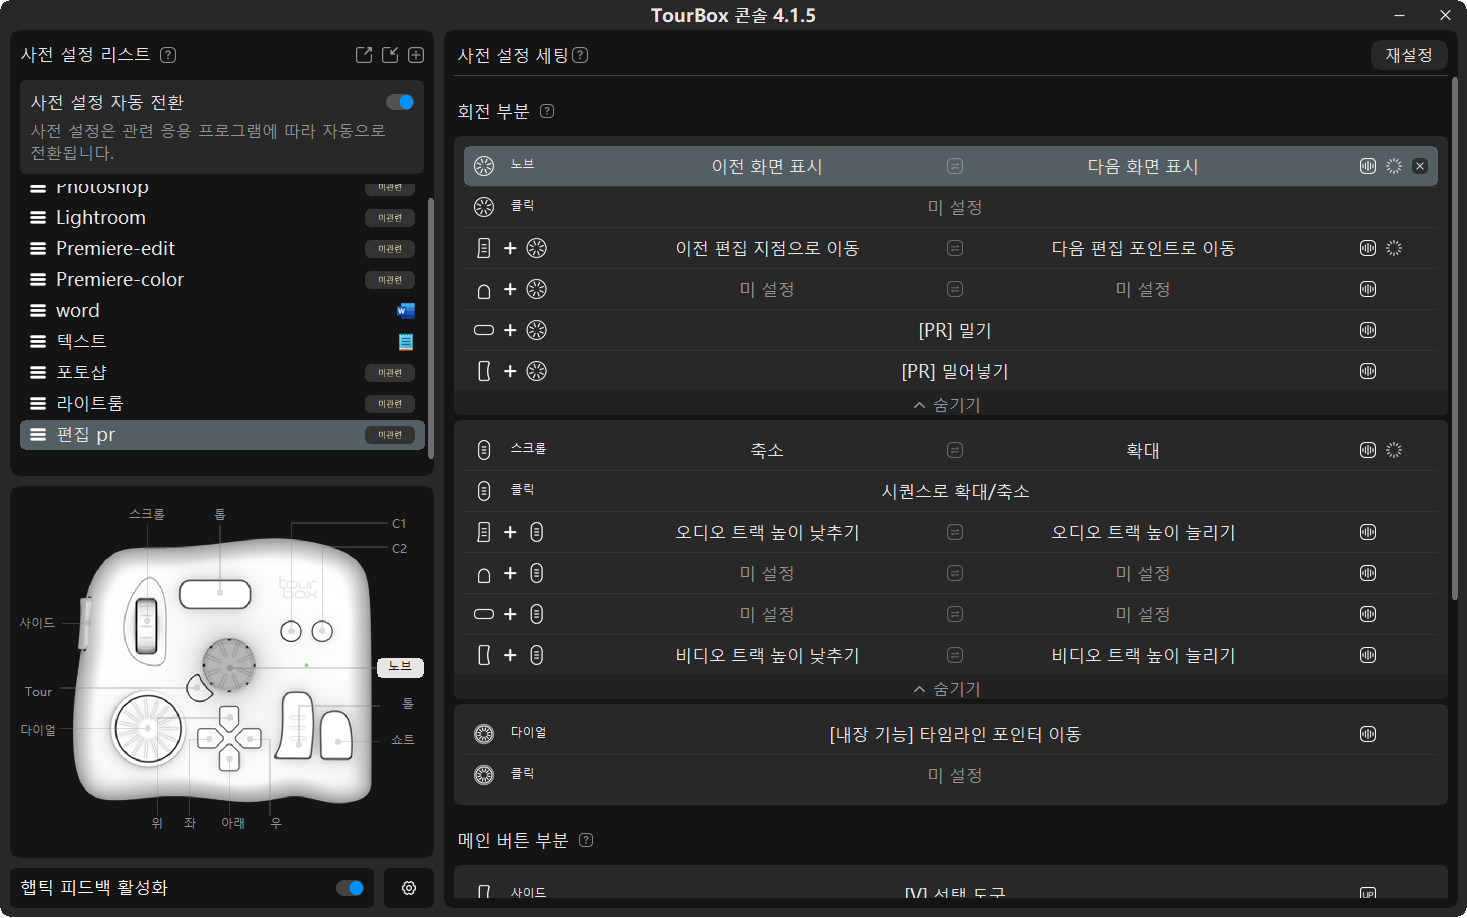Select the Premiere-edit preset
The height and width of the screenshot is (918, 1467).
[x=222, y=249]
